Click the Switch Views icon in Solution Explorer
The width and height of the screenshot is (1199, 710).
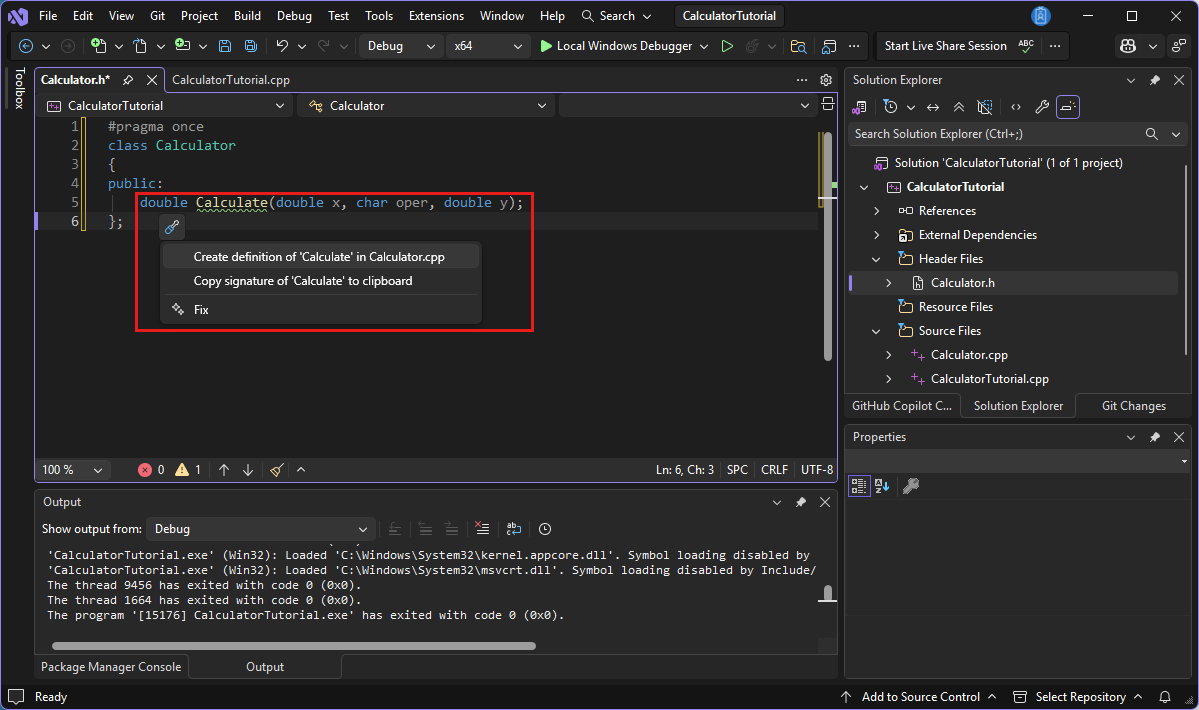pyautogui.click(x=859, y=107)
